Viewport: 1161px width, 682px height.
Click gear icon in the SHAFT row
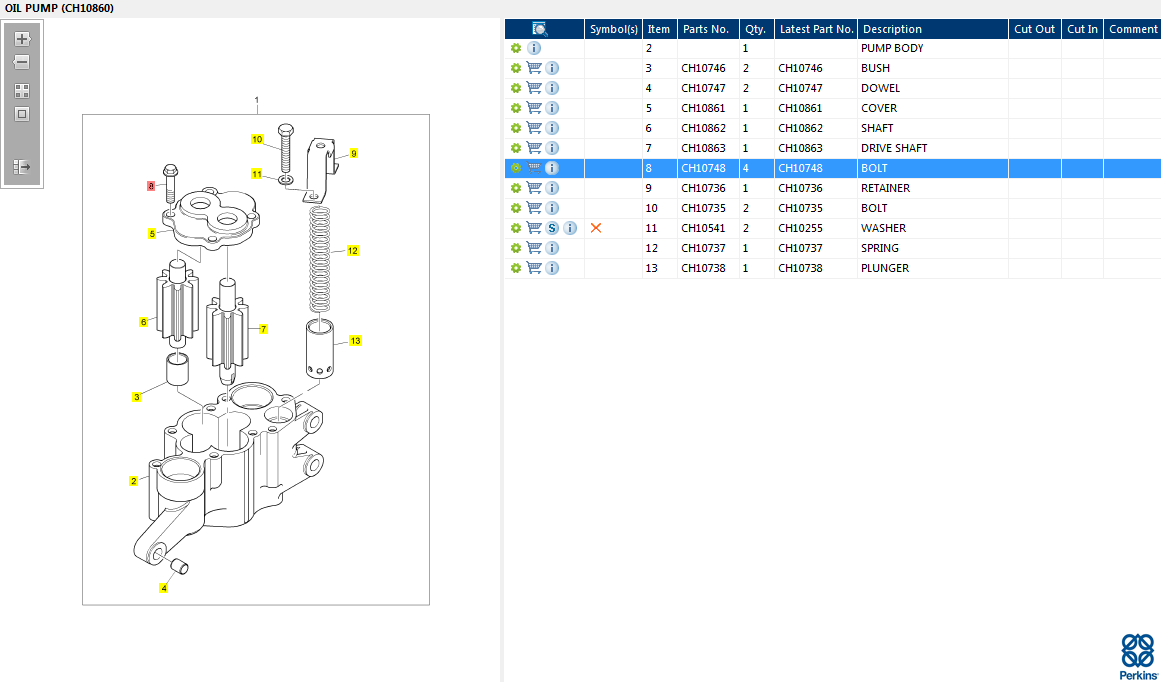[x=516, y=128]
